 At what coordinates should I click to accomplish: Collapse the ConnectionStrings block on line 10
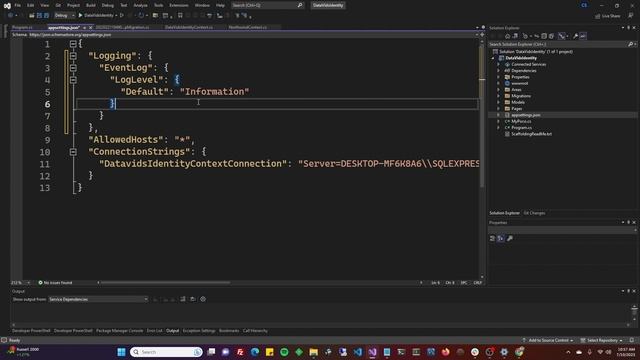73,152
